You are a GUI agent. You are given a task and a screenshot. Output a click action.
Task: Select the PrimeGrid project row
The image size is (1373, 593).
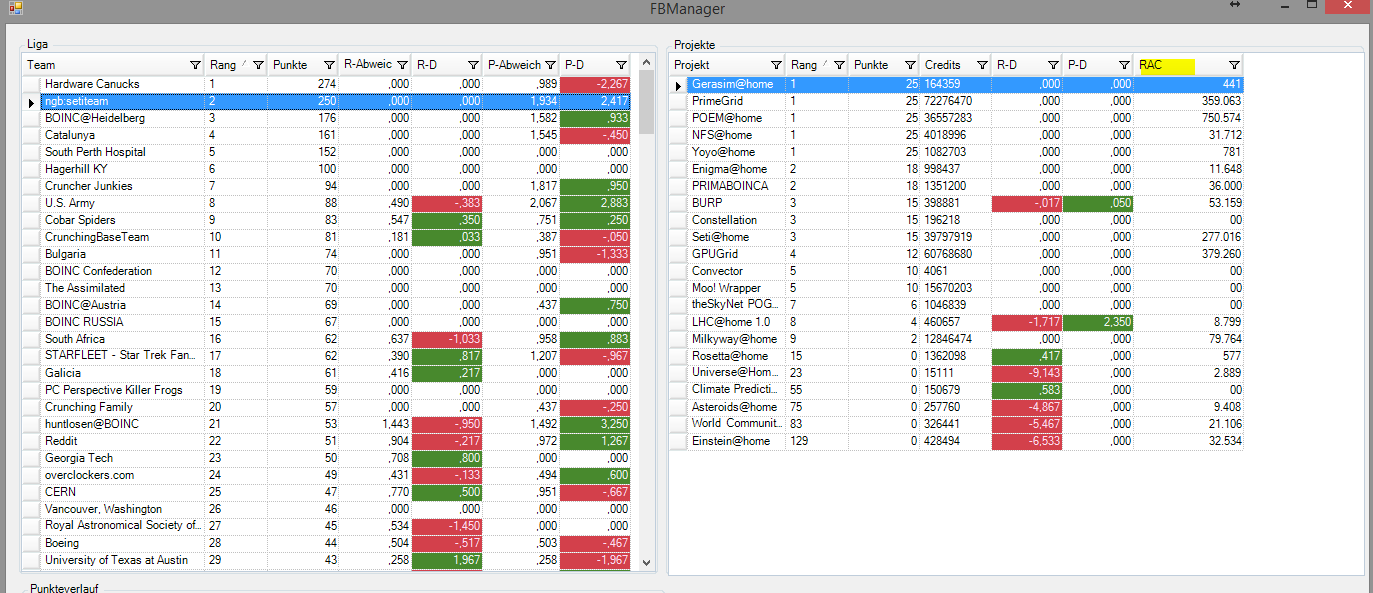point(956,101)
